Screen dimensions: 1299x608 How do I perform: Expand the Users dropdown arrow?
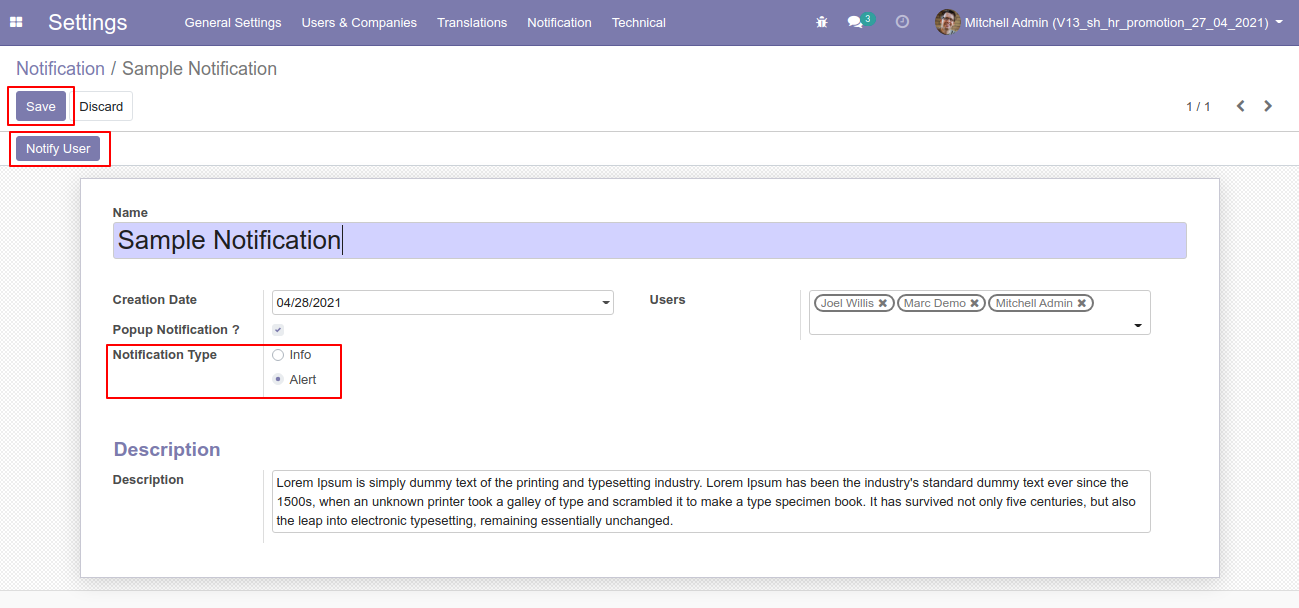click(x=1138, y=326)
